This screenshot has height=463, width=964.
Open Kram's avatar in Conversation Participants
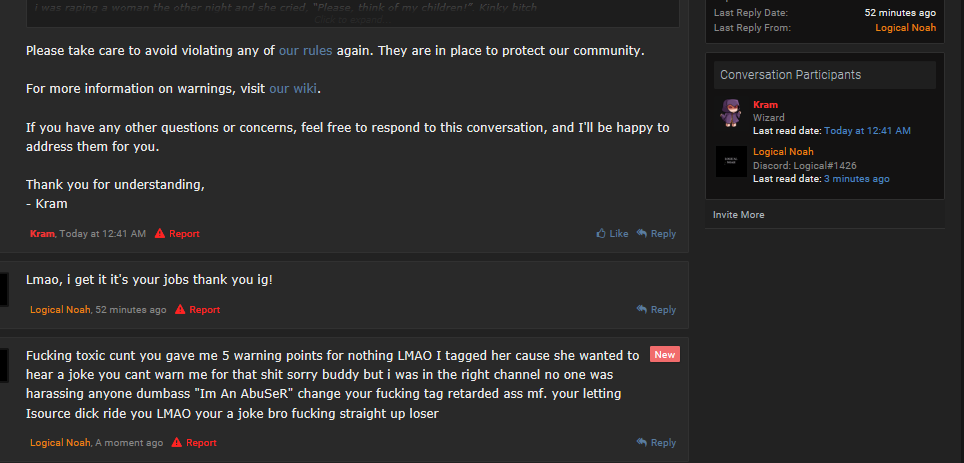tap(731, 113)
